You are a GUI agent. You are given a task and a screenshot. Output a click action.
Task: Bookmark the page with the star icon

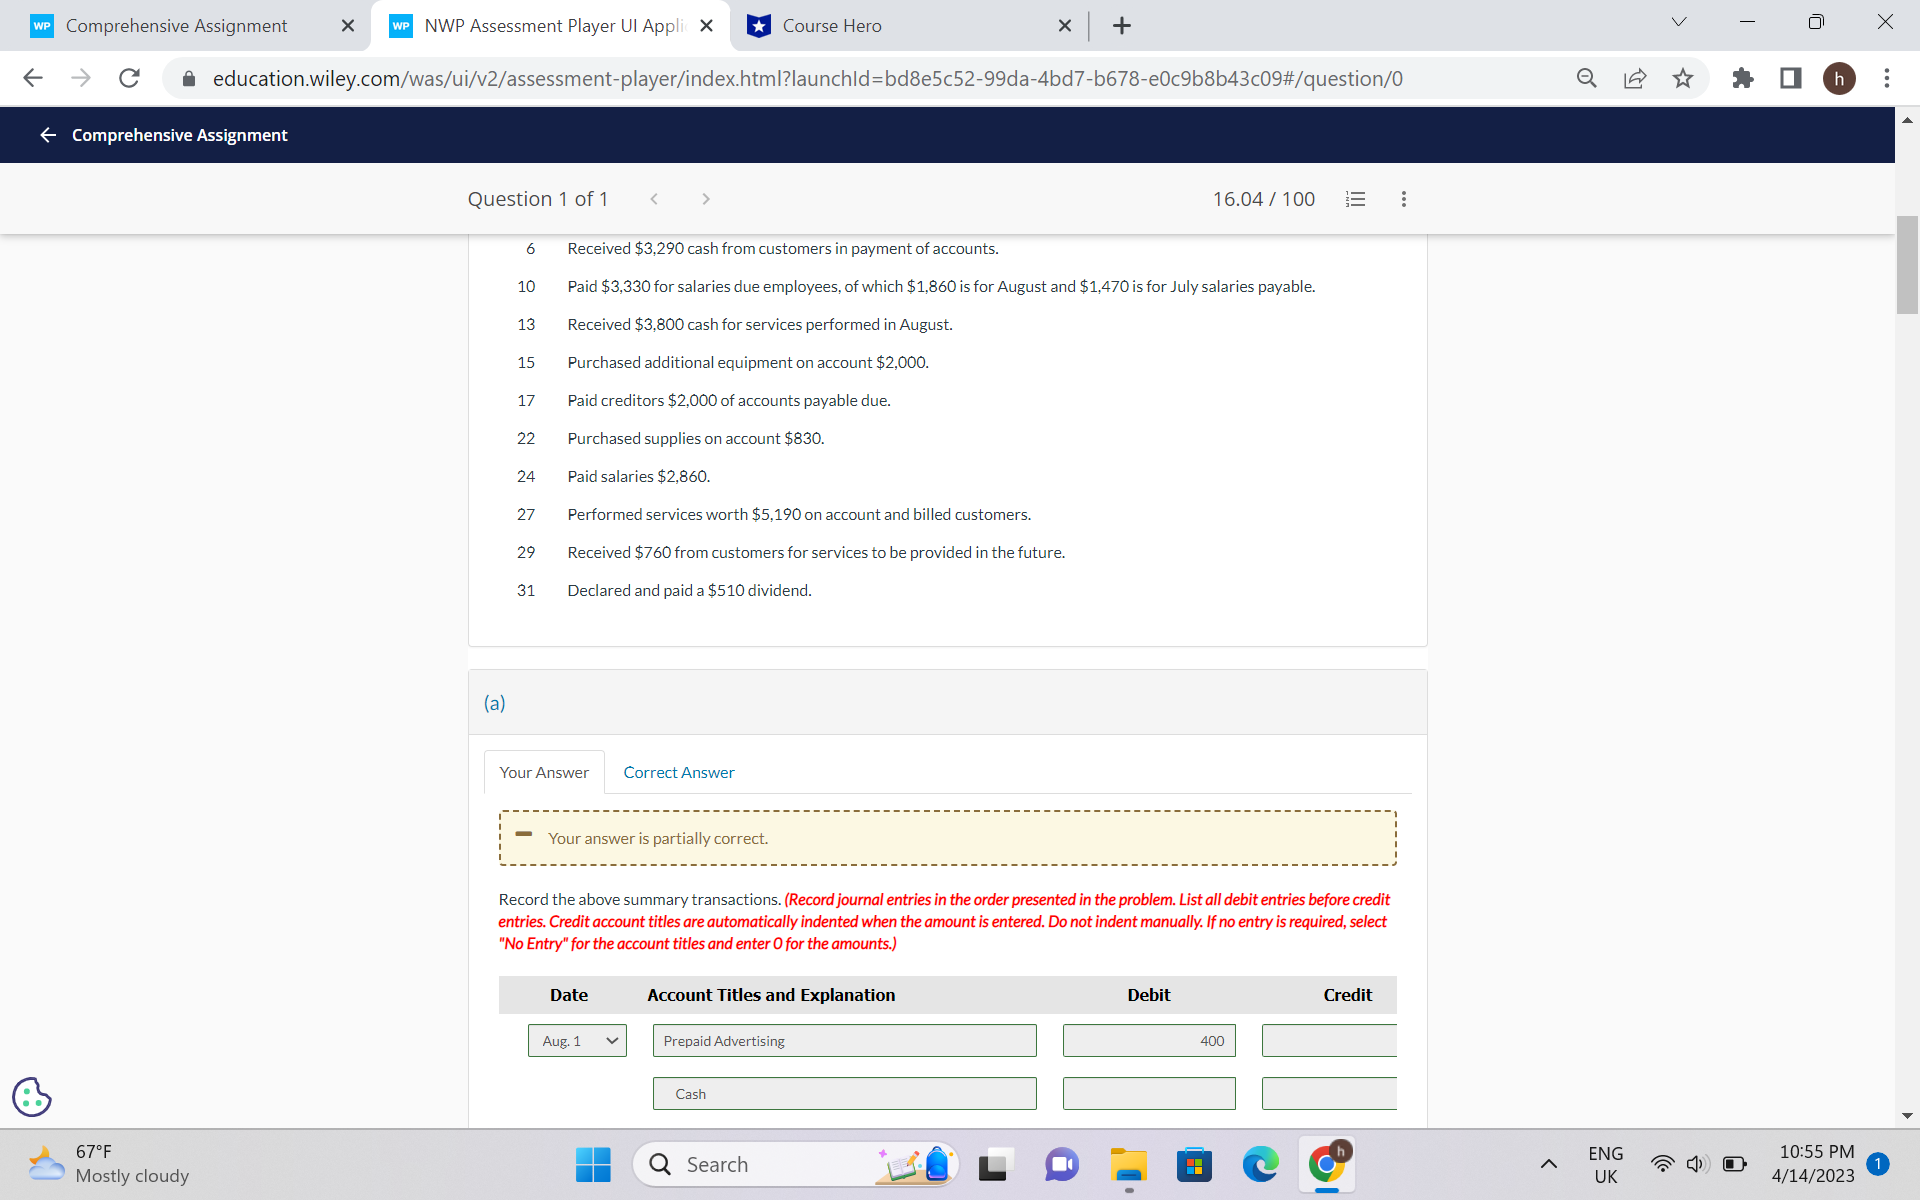pyautogui.click(x=1683, y=78)
